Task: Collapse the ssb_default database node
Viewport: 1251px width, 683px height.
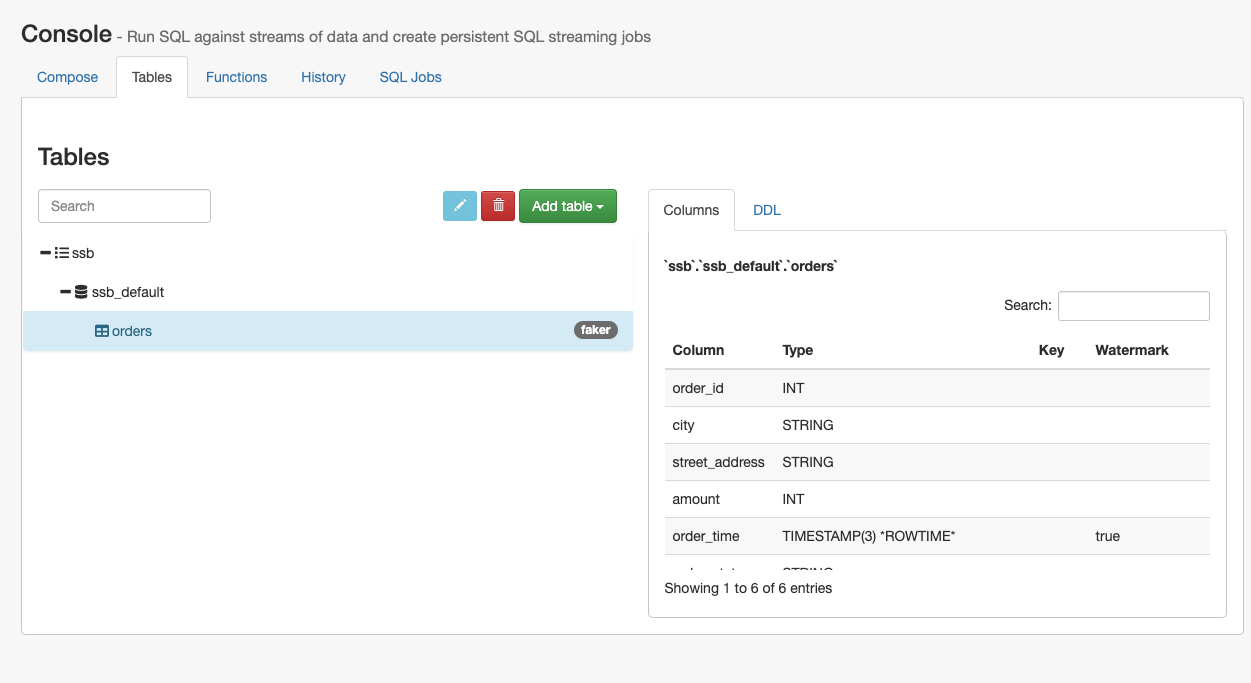Action: (x=65, y=292)
